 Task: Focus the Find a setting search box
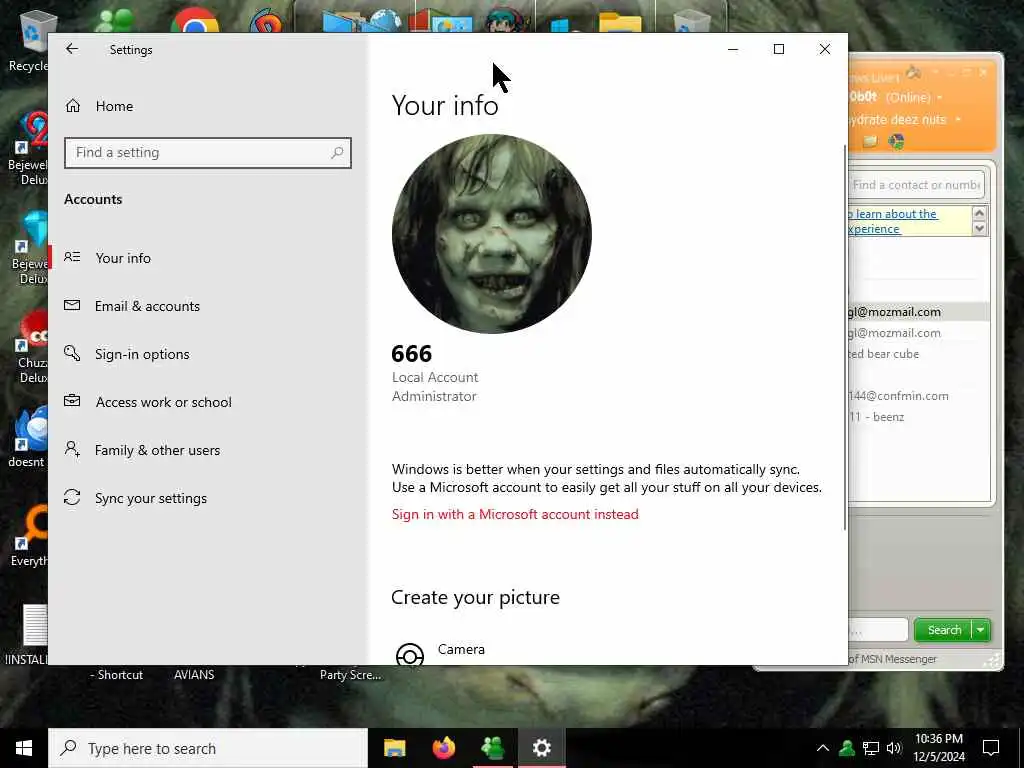[208, 153]
